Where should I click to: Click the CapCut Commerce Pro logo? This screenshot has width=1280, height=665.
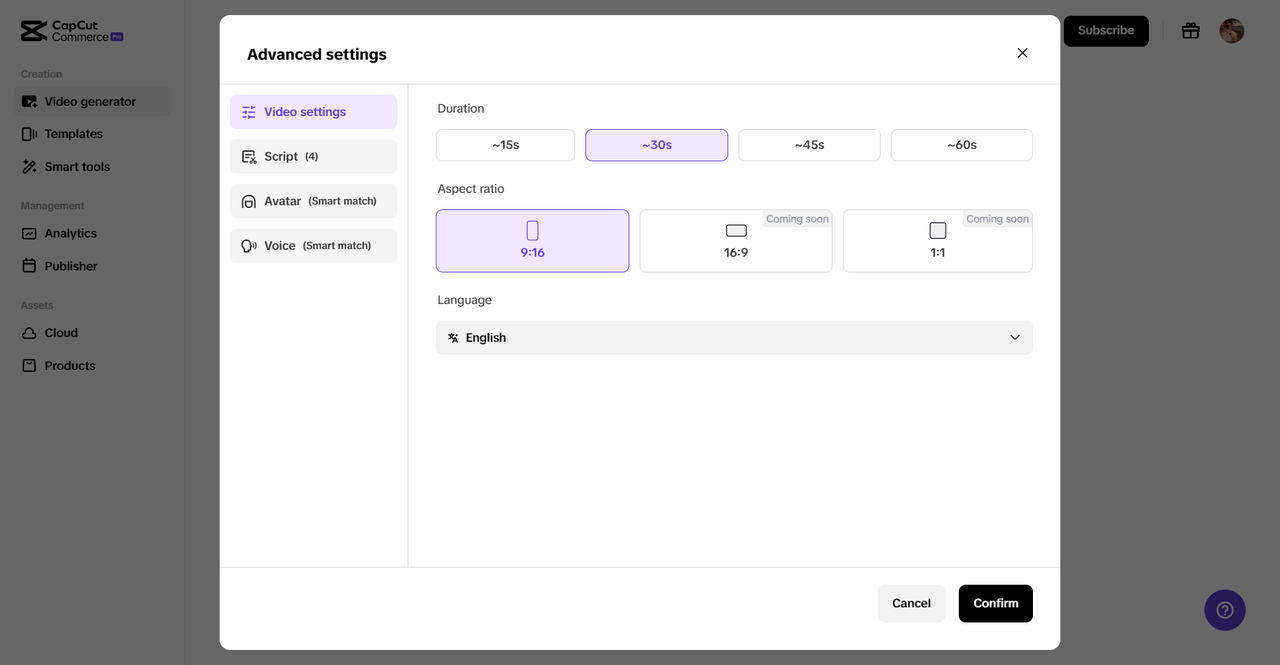[71, 31]
